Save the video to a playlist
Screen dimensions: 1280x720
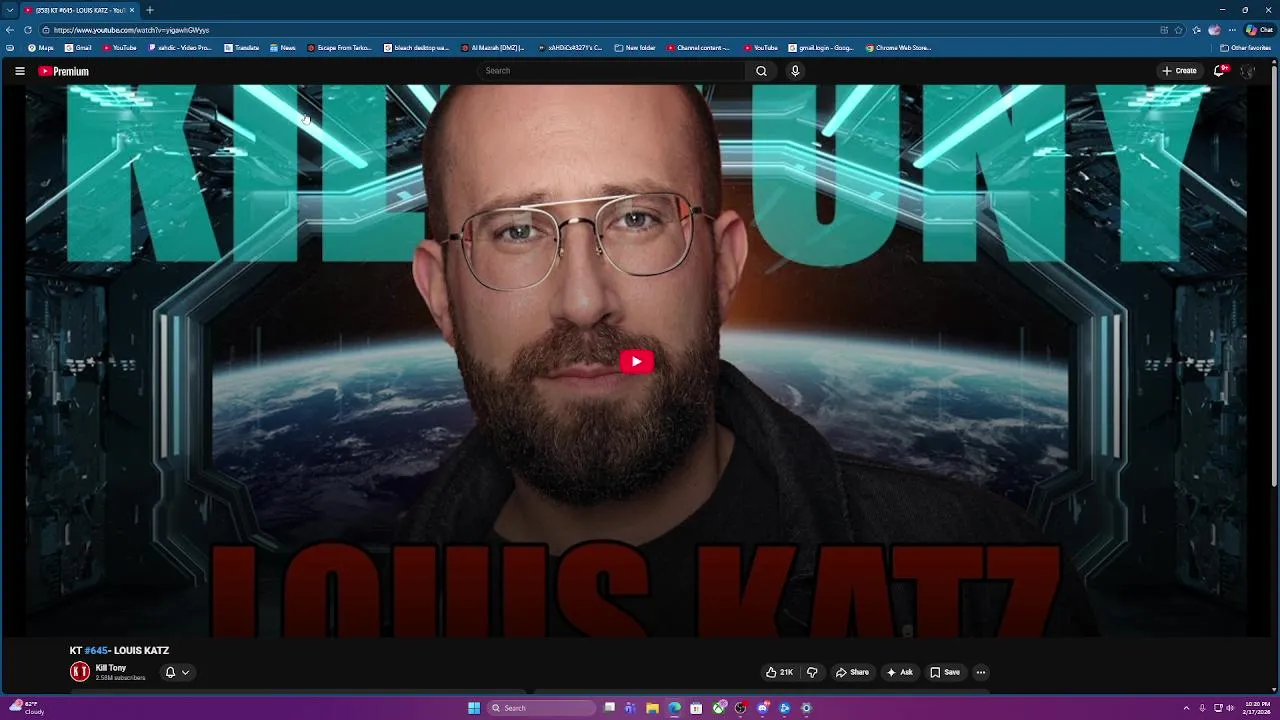click(x=945, y=672)
